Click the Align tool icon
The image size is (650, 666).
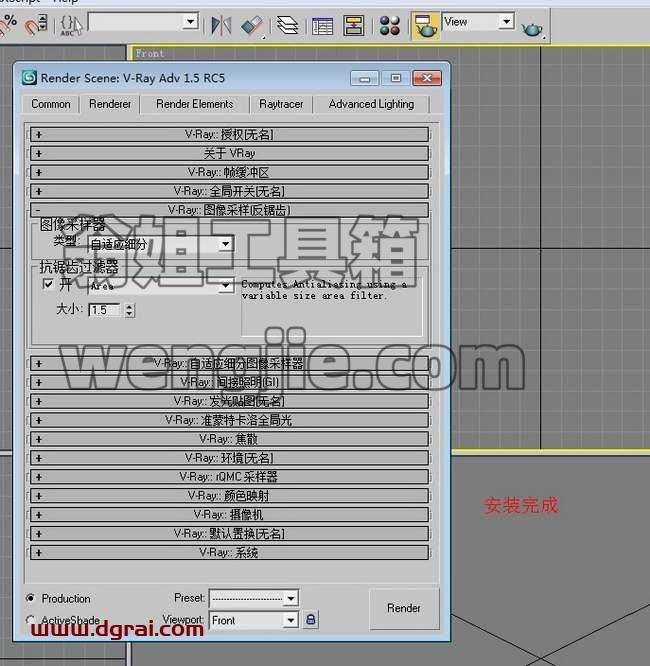[x=252, y=25]
